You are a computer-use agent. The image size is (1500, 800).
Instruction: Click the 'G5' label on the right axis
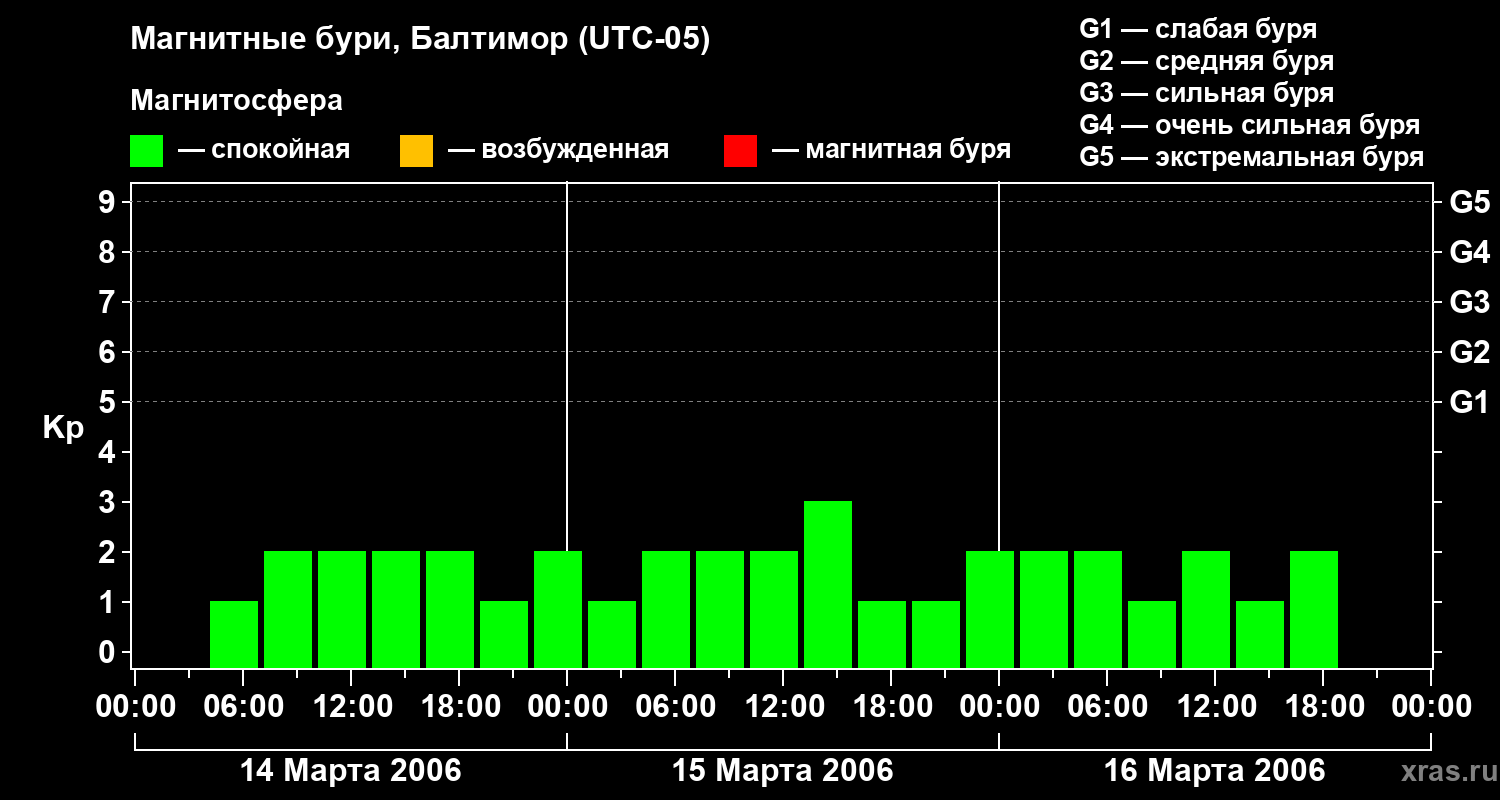coord(1469,202)
